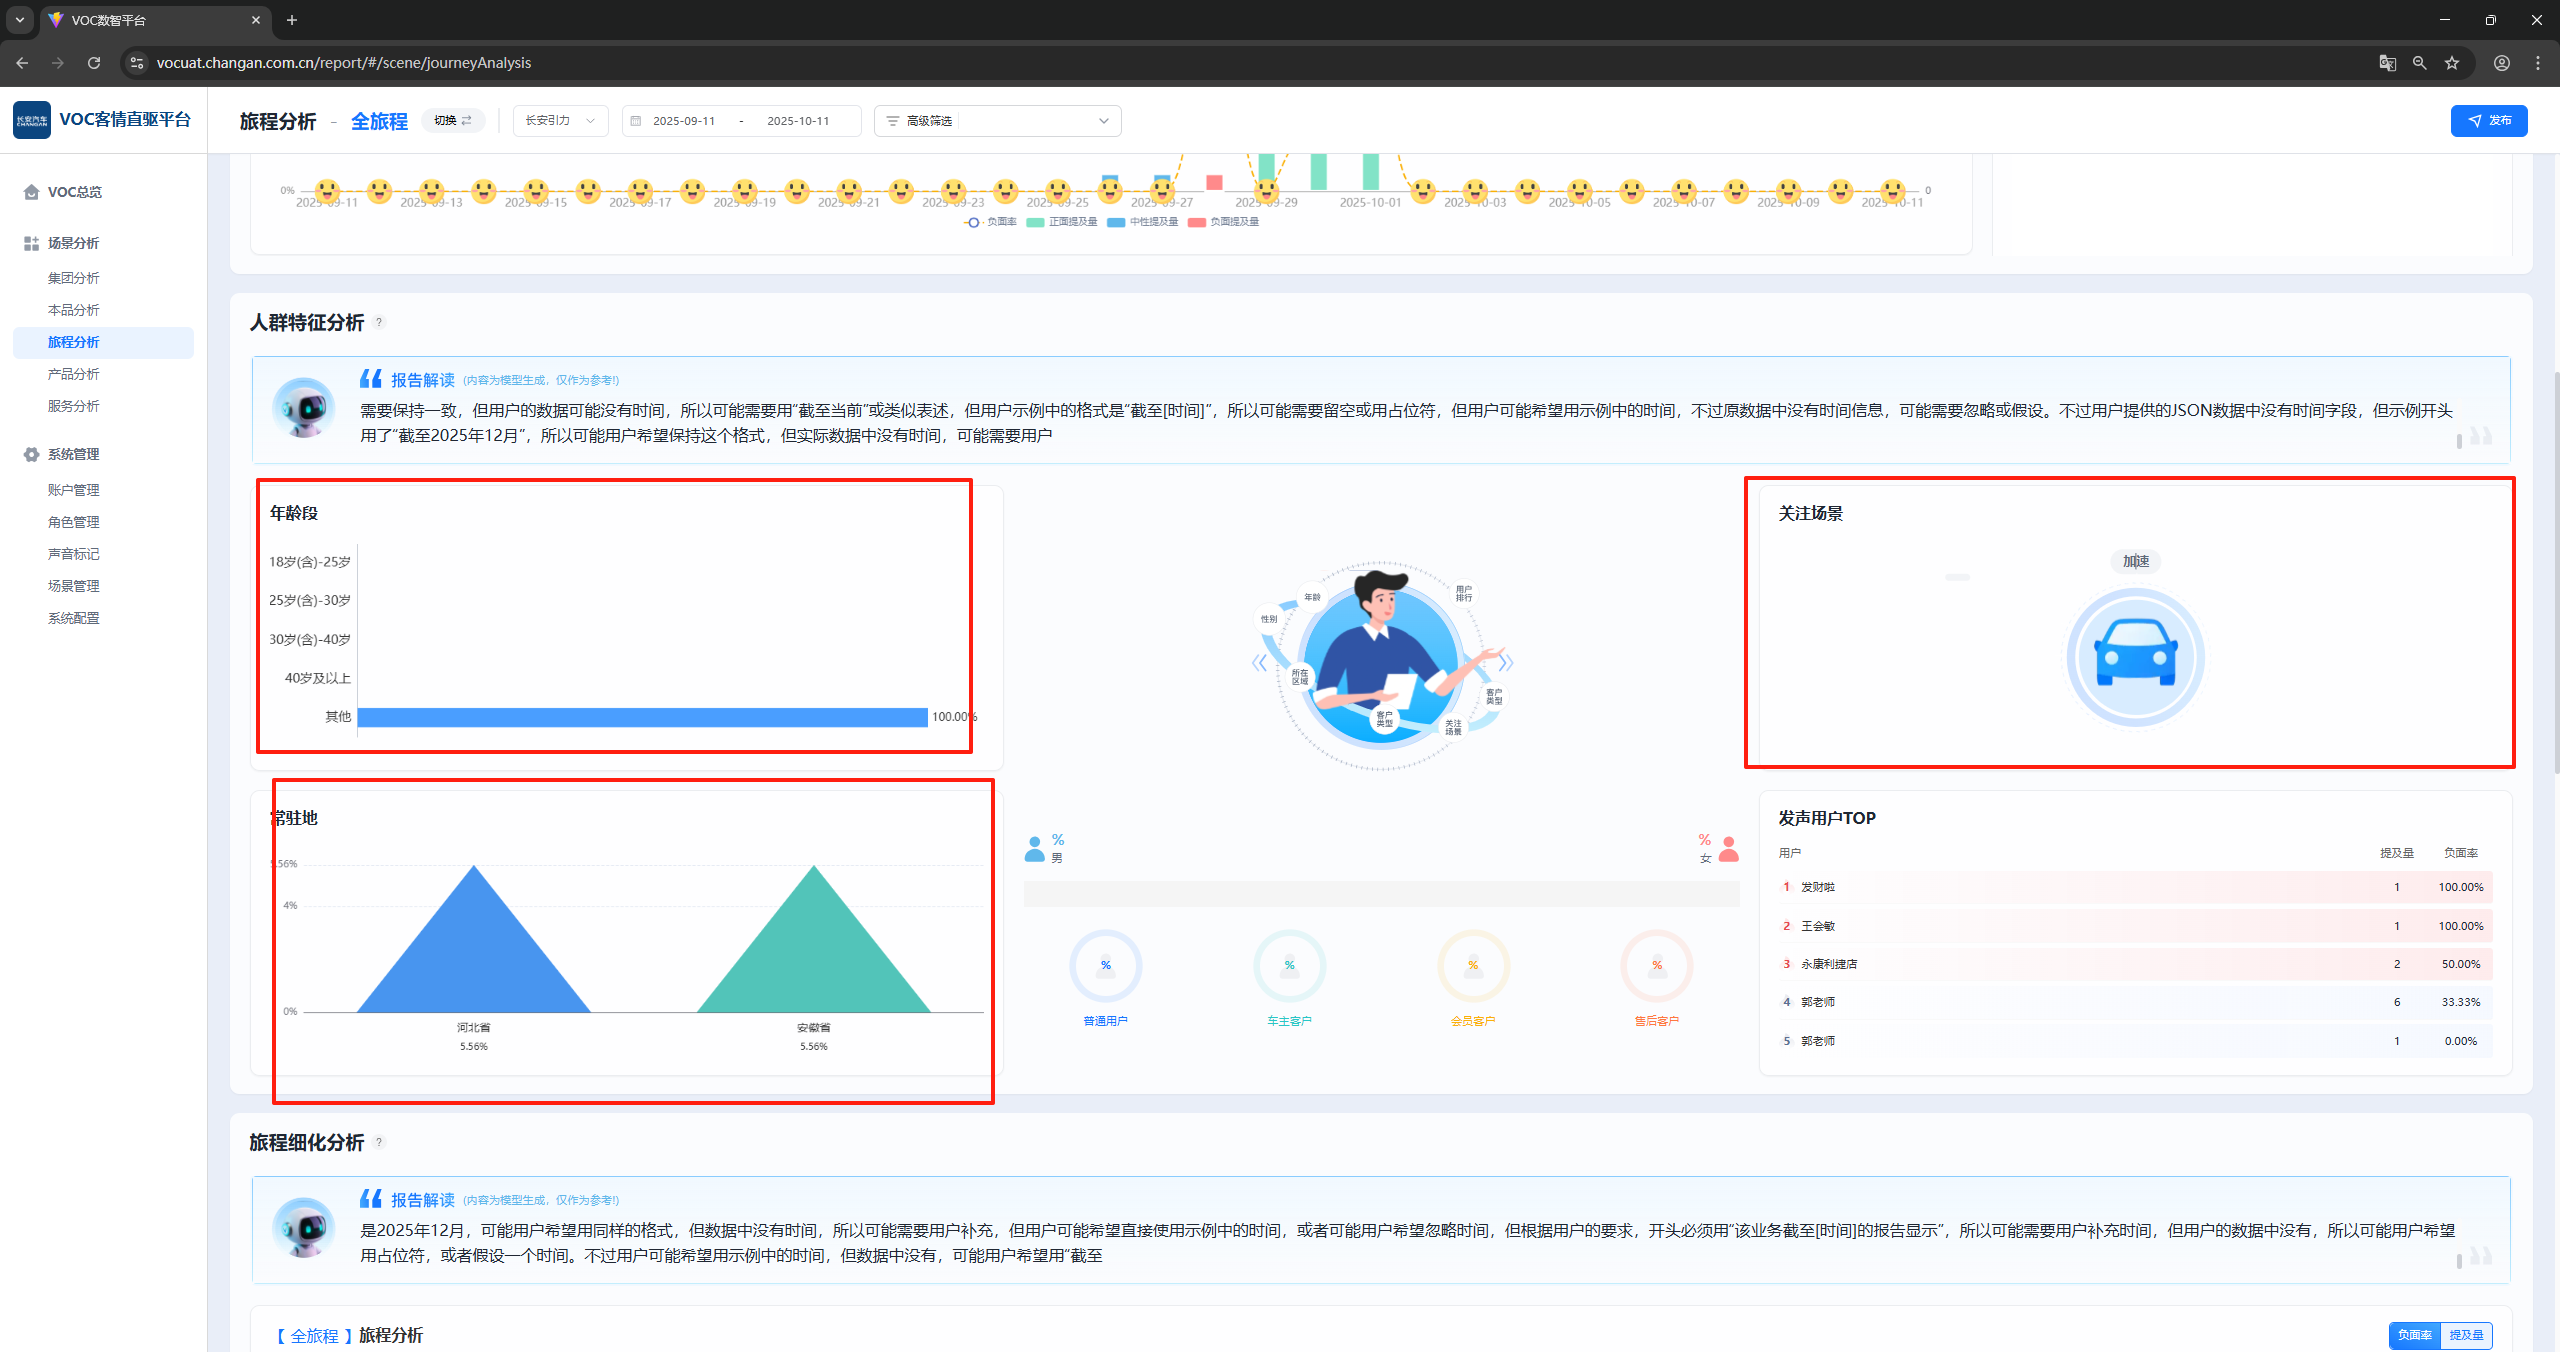Image resolution: width=2560 pixels, height=1352 pixels.
Task: Click the help icon beside 旅程细化分析
Action: (379, 1142)
